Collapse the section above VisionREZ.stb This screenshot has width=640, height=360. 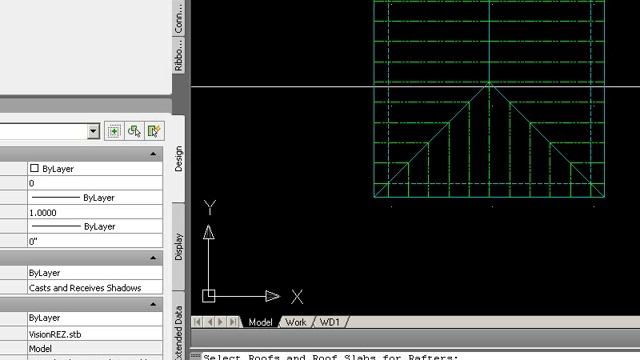click(x=153, y=304)
